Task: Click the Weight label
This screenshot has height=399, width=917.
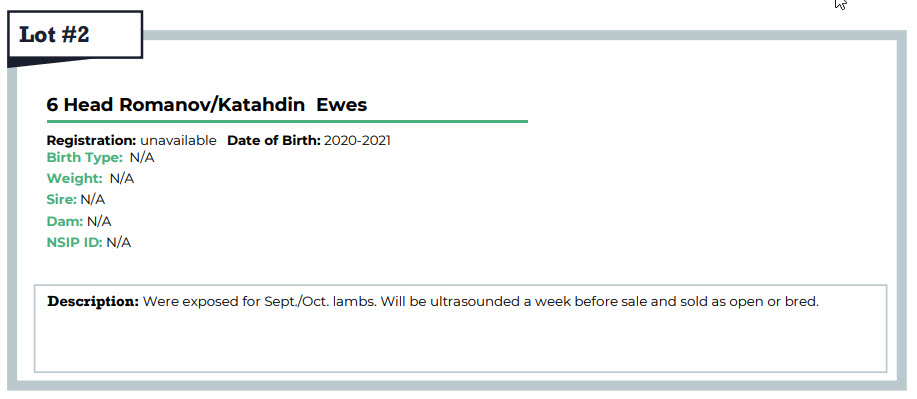Action: click(75, 178)
